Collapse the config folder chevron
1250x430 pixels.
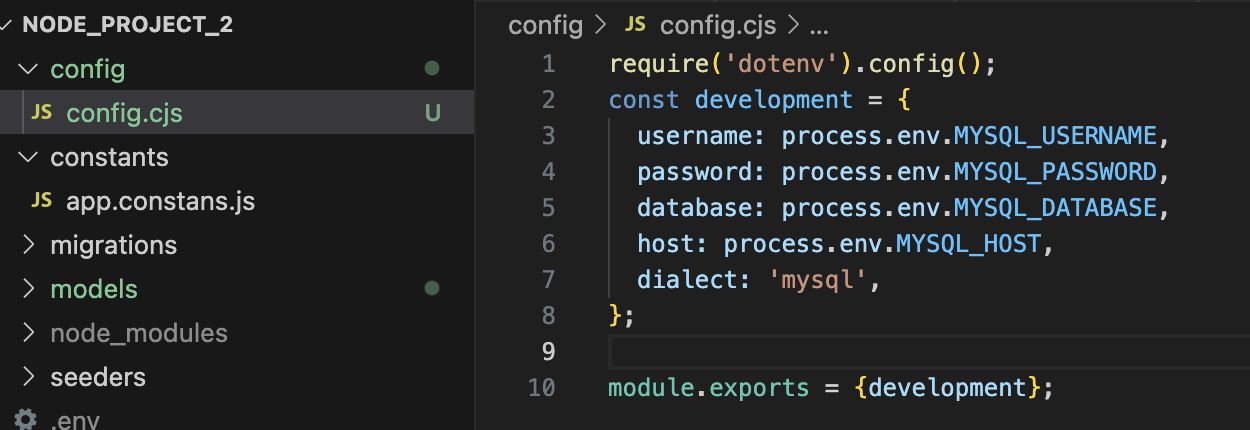pos(28,70)
